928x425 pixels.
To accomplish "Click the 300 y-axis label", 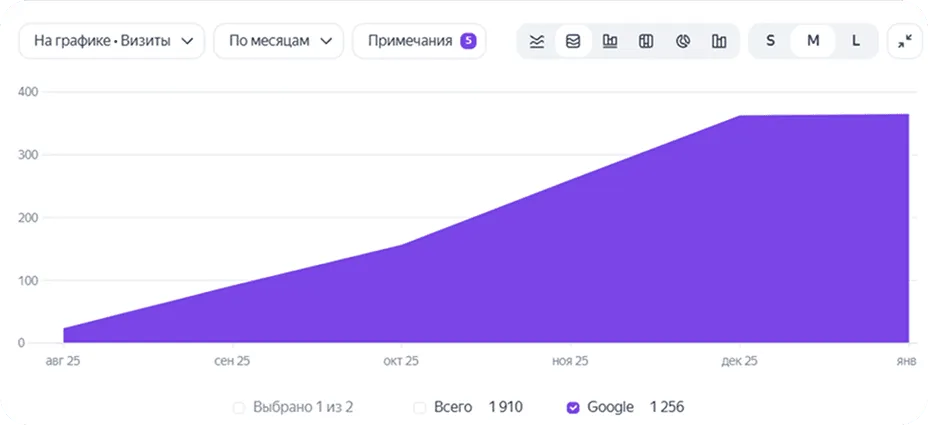I will (x=30, y=155).
